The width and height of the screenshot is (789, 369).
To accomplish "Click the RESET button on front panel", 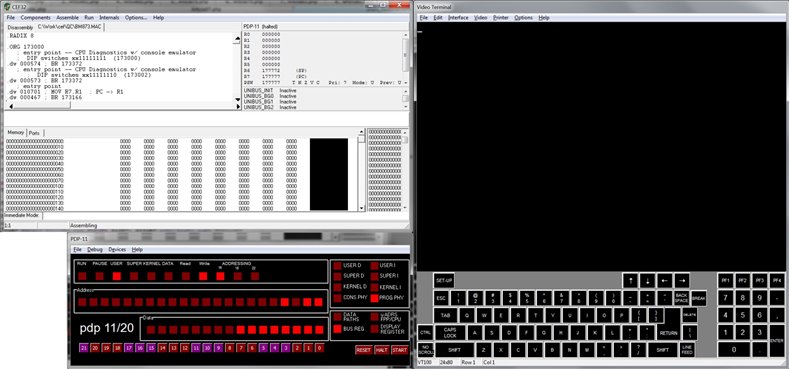I will 363,350.
